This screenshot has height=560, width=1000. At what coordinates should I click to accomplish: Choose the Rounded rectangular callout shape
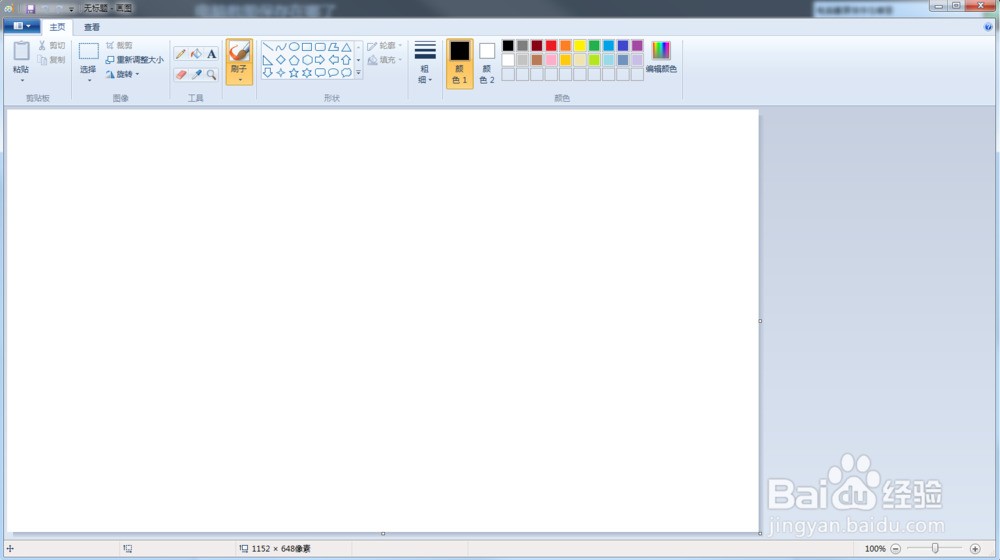click(320, 73)
